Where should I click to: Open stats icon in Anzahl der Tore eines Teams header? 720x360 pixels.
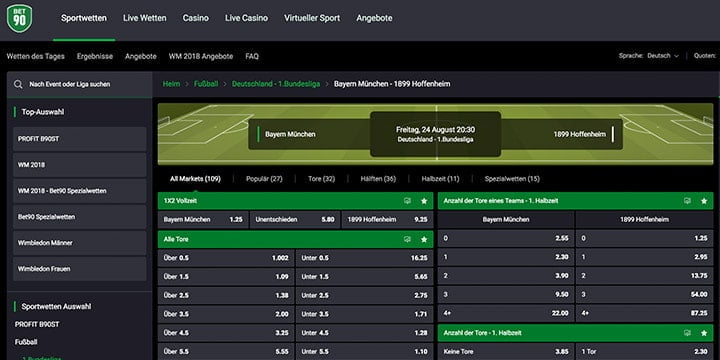(687, 201)
